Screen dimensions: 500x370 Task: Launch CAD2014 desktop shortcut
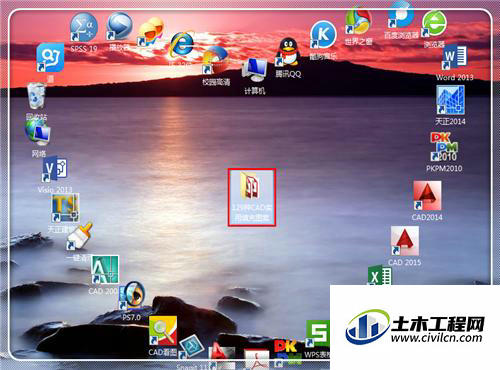tap(427, 195)
